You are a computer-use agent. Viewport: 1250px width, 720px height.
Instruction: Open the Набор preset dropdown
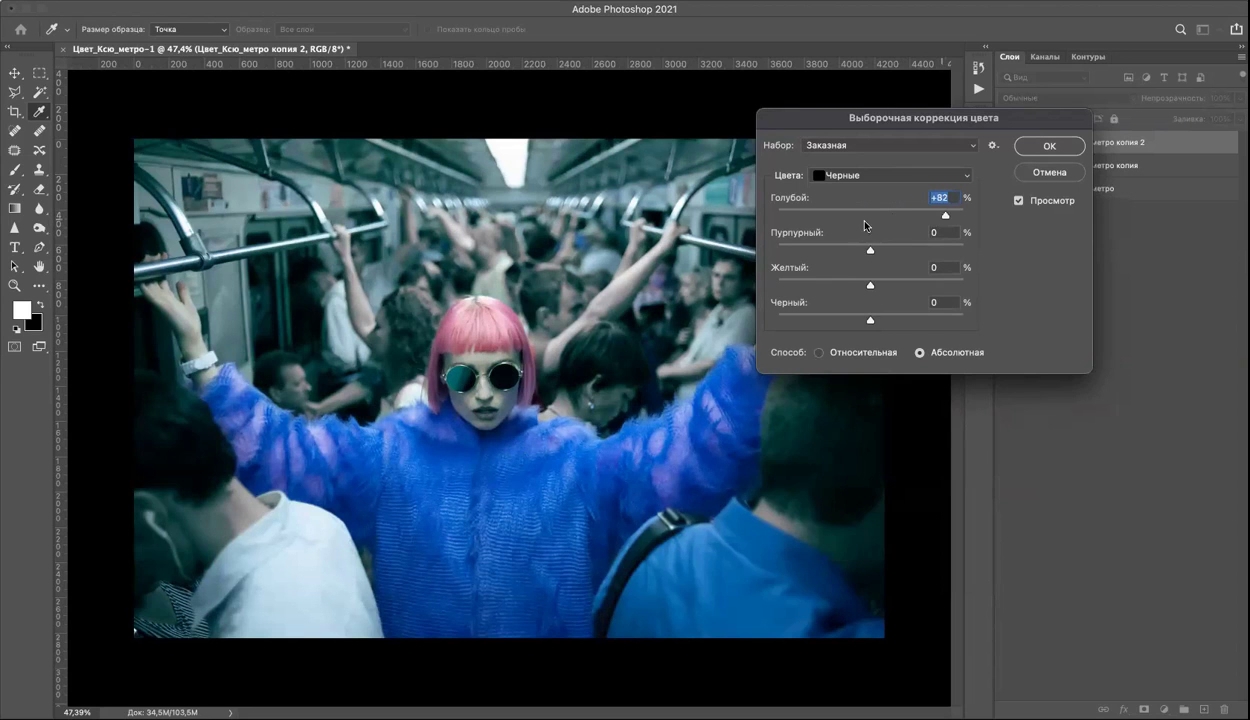[890, 146]
